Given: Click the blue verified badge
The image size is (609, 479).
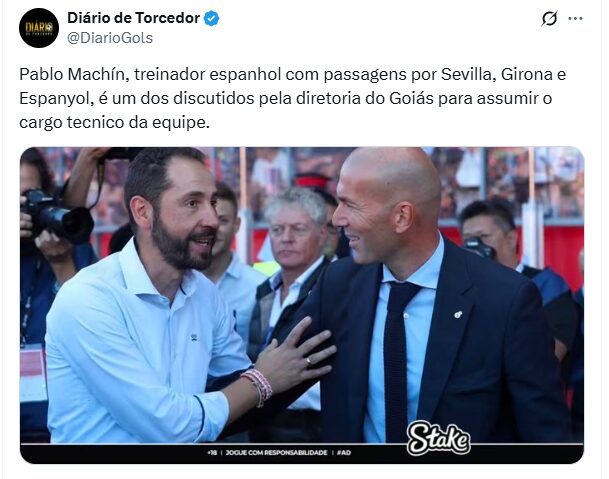Looking at the screenshot, I should click(212, 18).
